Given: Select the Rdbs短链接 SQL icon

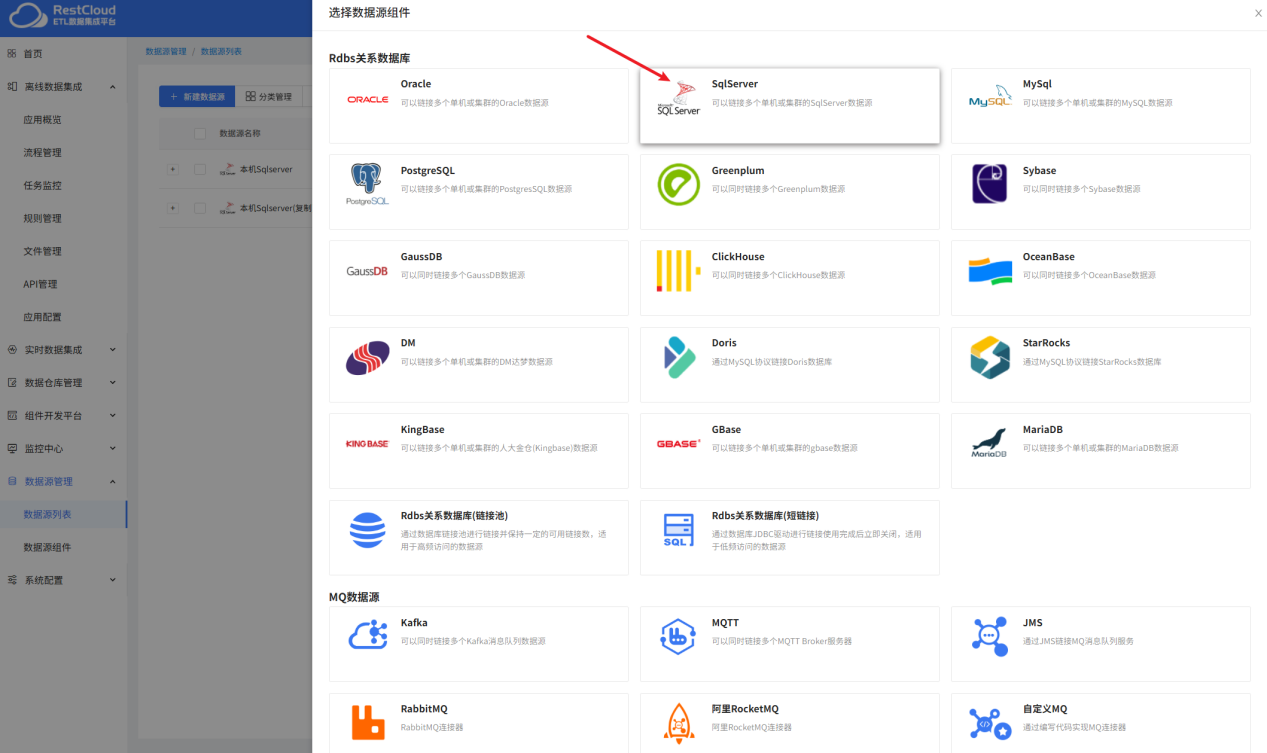Looking at the screenshot, I should (x=679, y=530).
